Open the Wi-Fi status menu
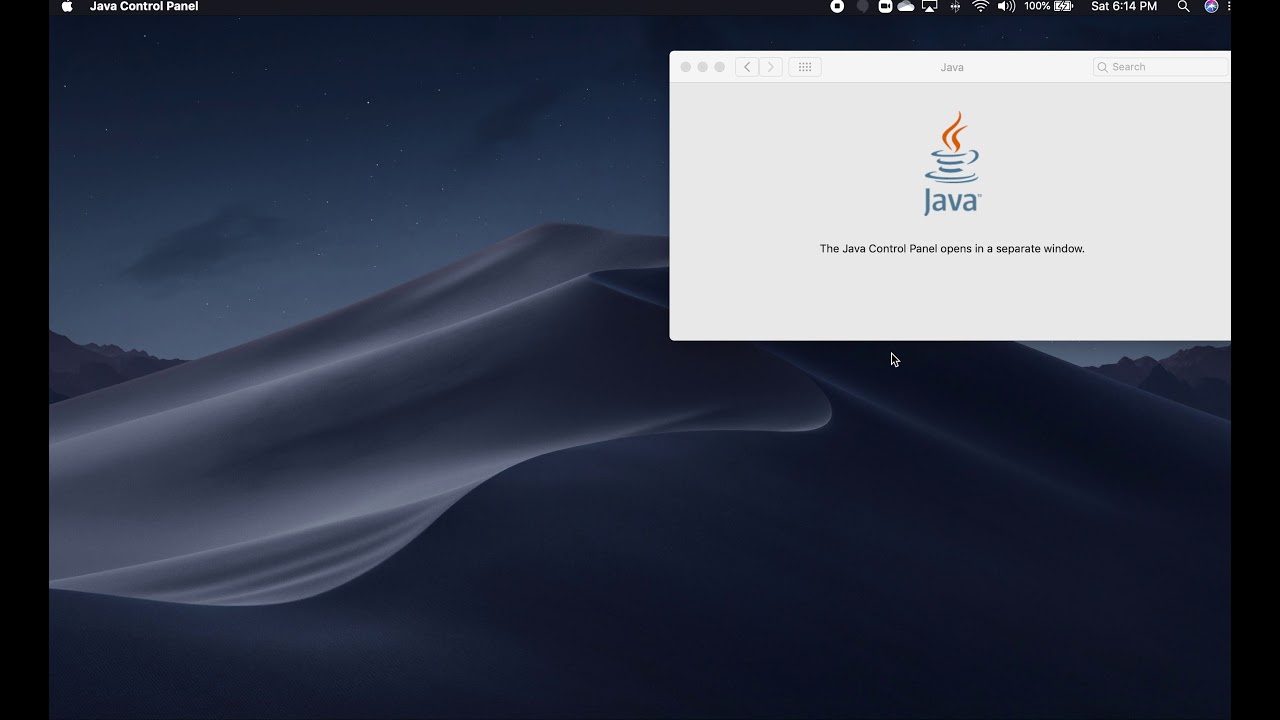 981,6
